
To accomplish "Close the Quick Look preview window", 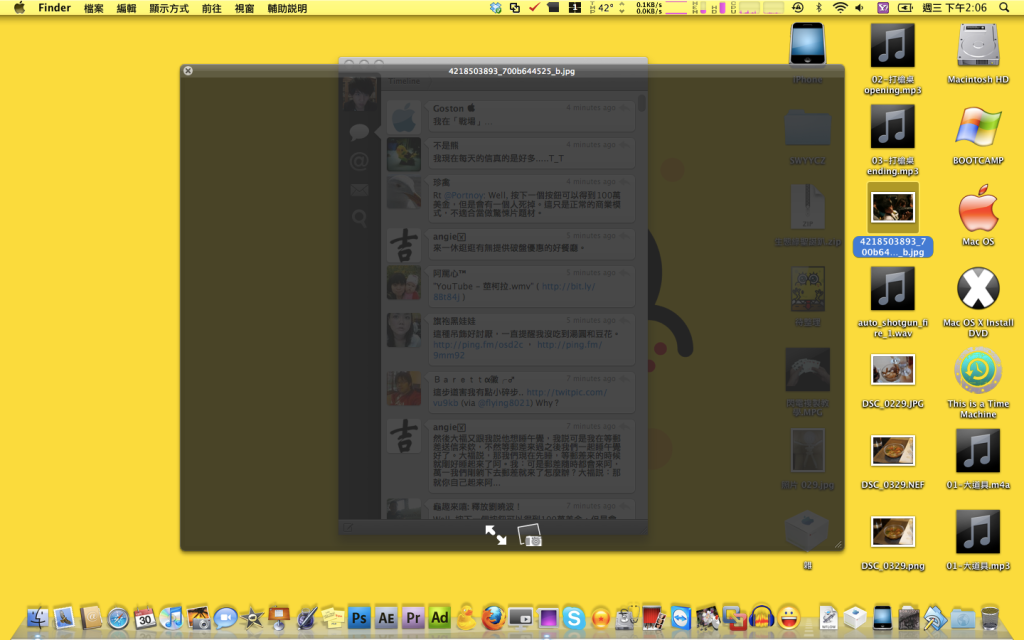I will pos(188,71).
